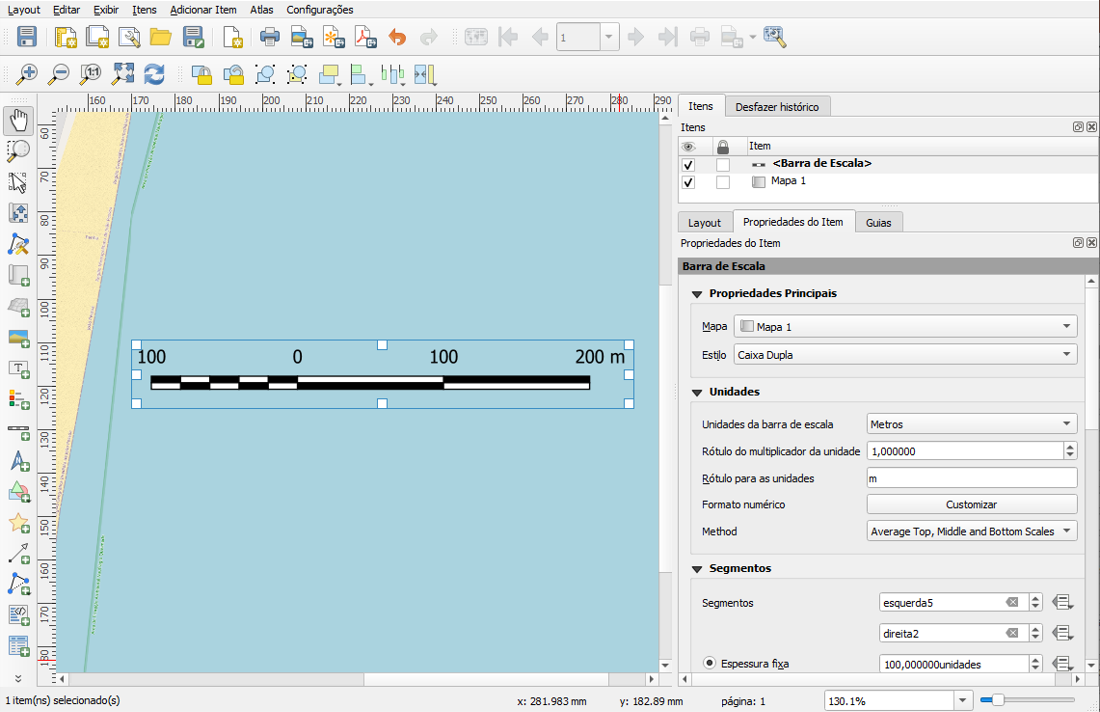Open the Estilo Caixa Dupla dropdown
1100x712 pixels.
point(905,355)
